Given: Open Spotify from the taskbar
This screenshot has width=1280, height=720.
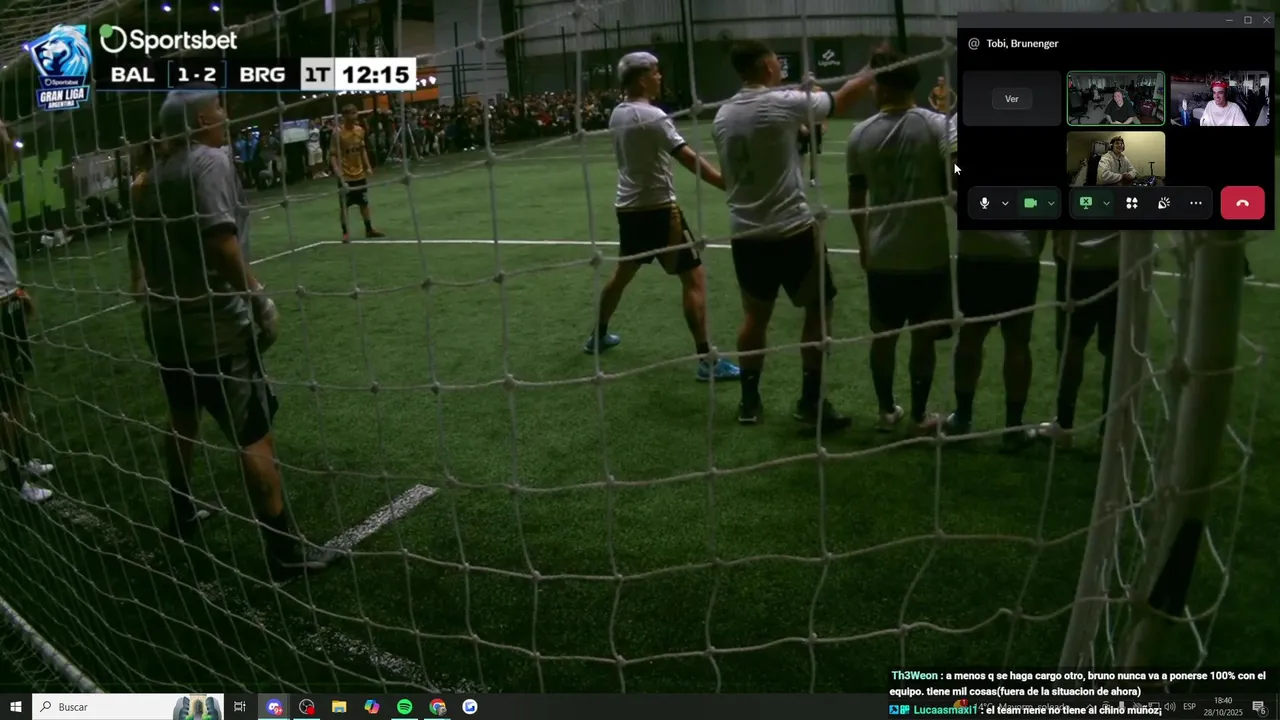Looking at the screenshot, I should click(405, 707).
